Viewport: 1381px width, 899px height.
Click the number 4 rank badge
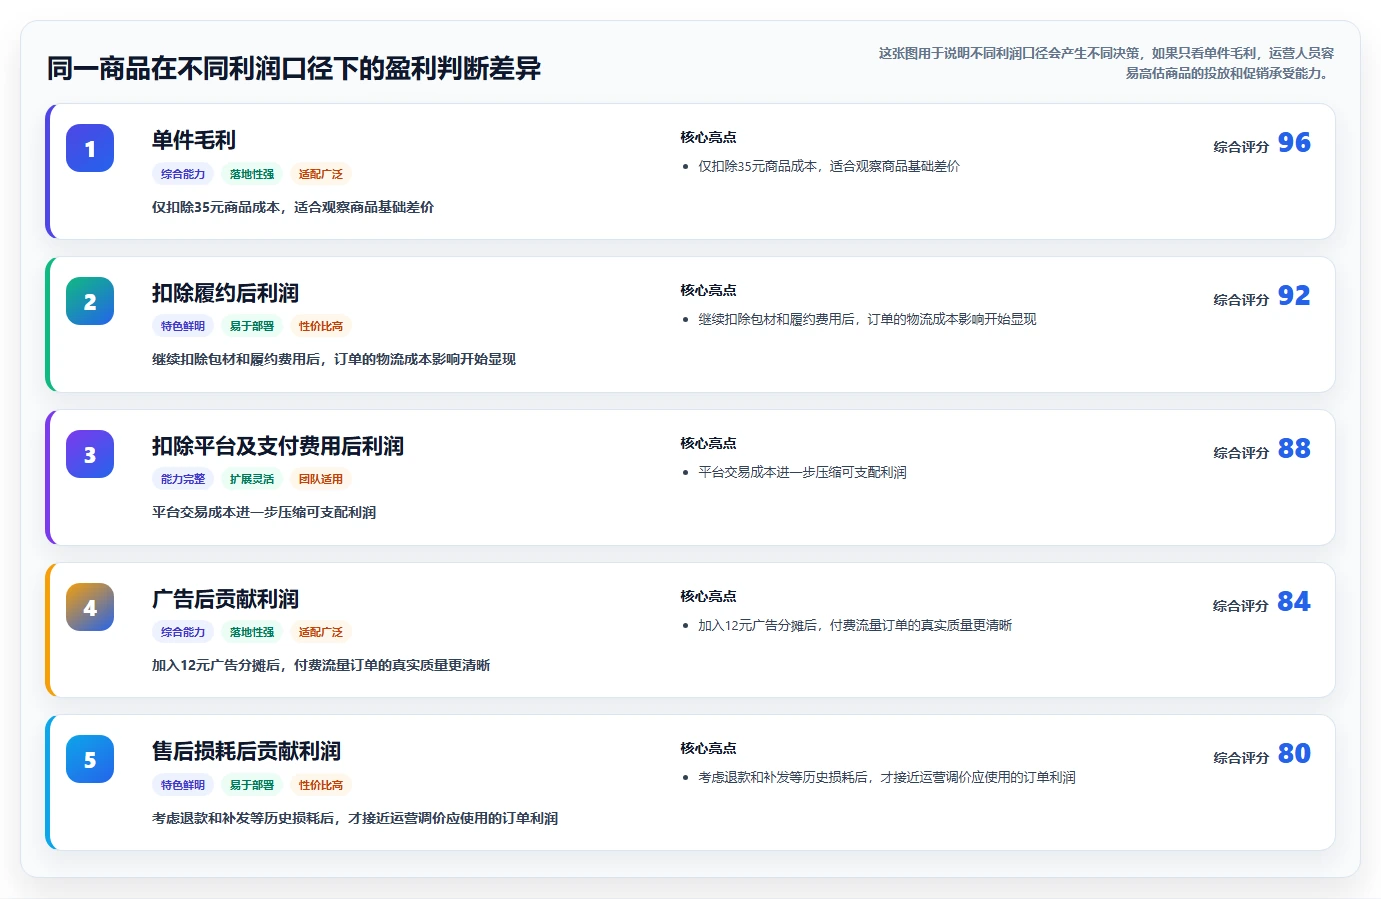point(90,608)
